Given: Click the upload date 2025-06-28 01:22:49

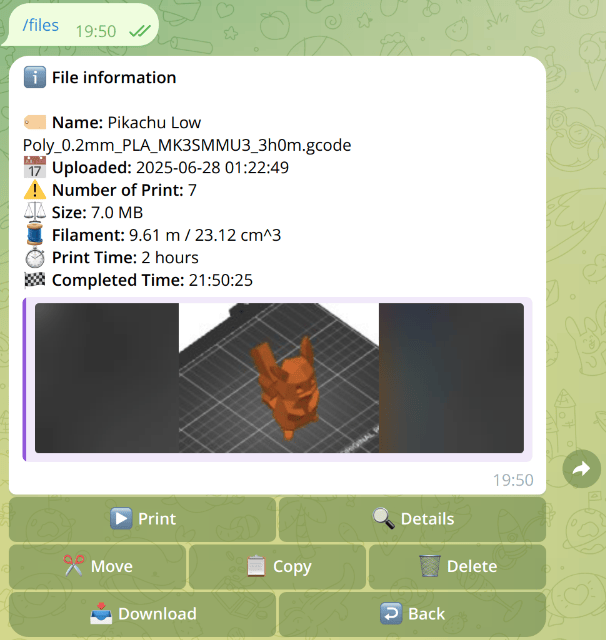Looking at the screenshot, I should 212,167.
